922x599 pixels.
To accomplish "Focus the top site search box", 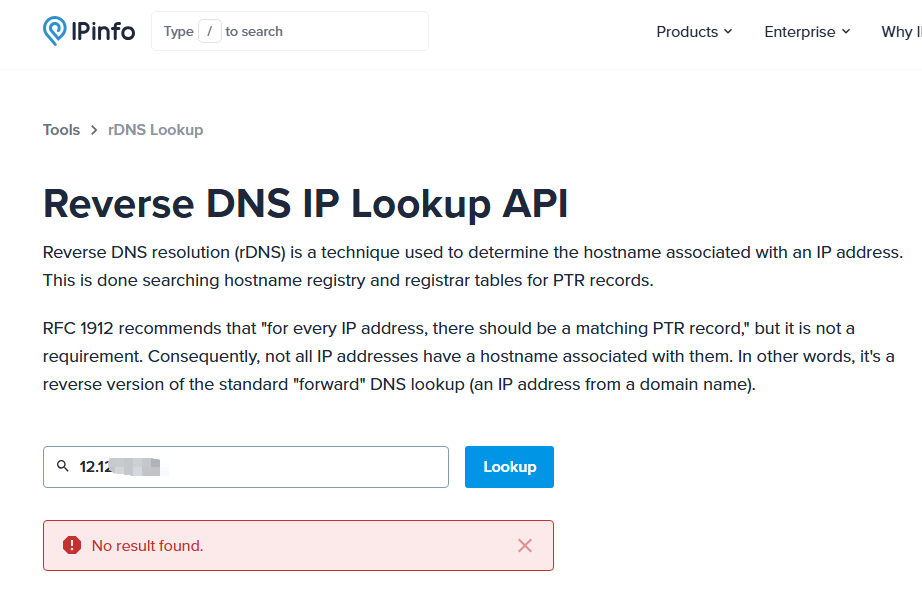I will coord(290,31).
